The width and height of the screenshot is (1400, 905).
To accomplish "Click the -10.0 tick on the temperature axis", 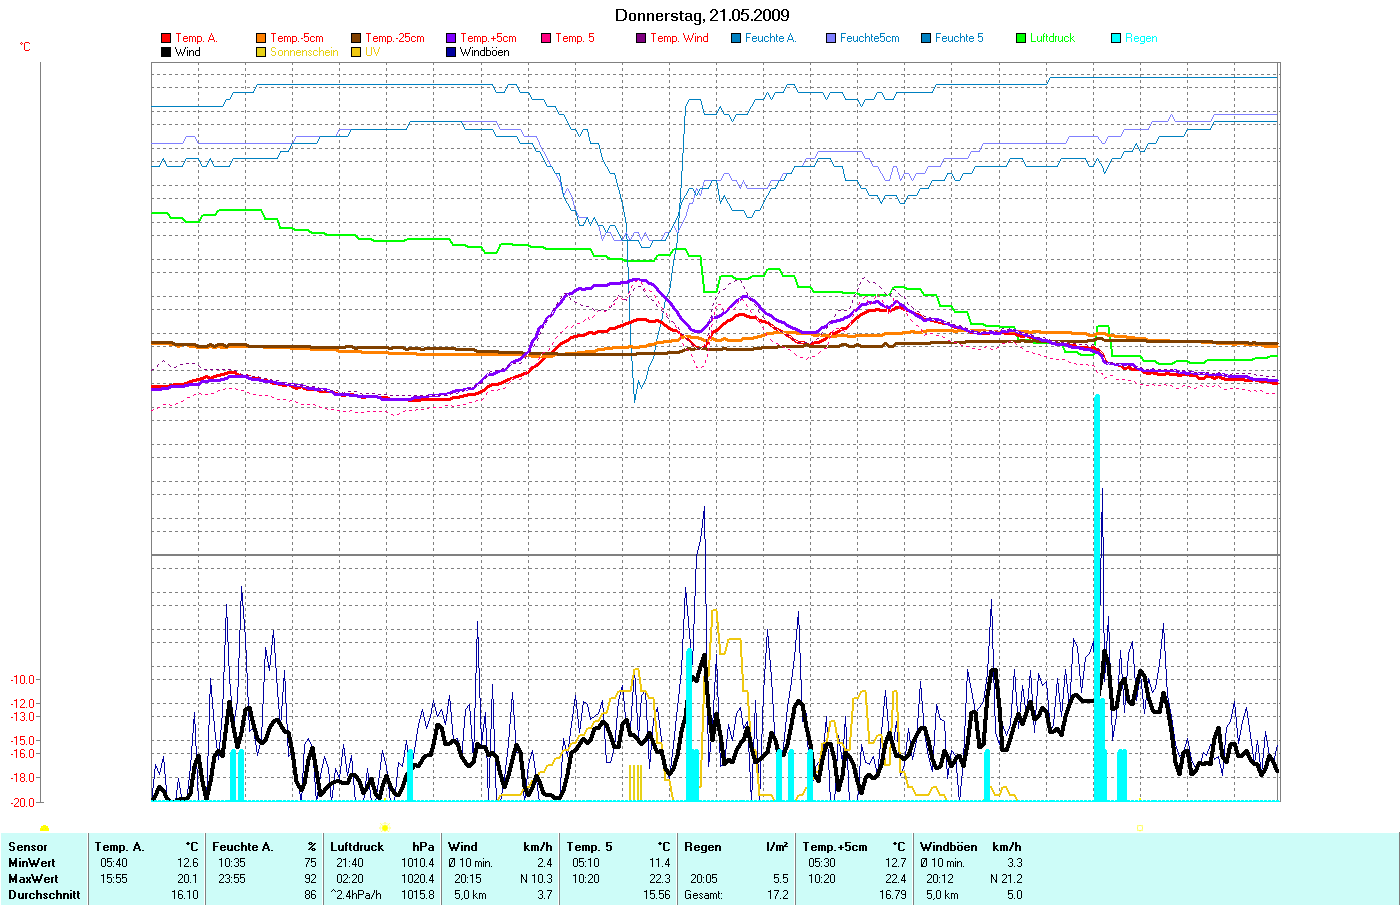I will pos(23,680).
